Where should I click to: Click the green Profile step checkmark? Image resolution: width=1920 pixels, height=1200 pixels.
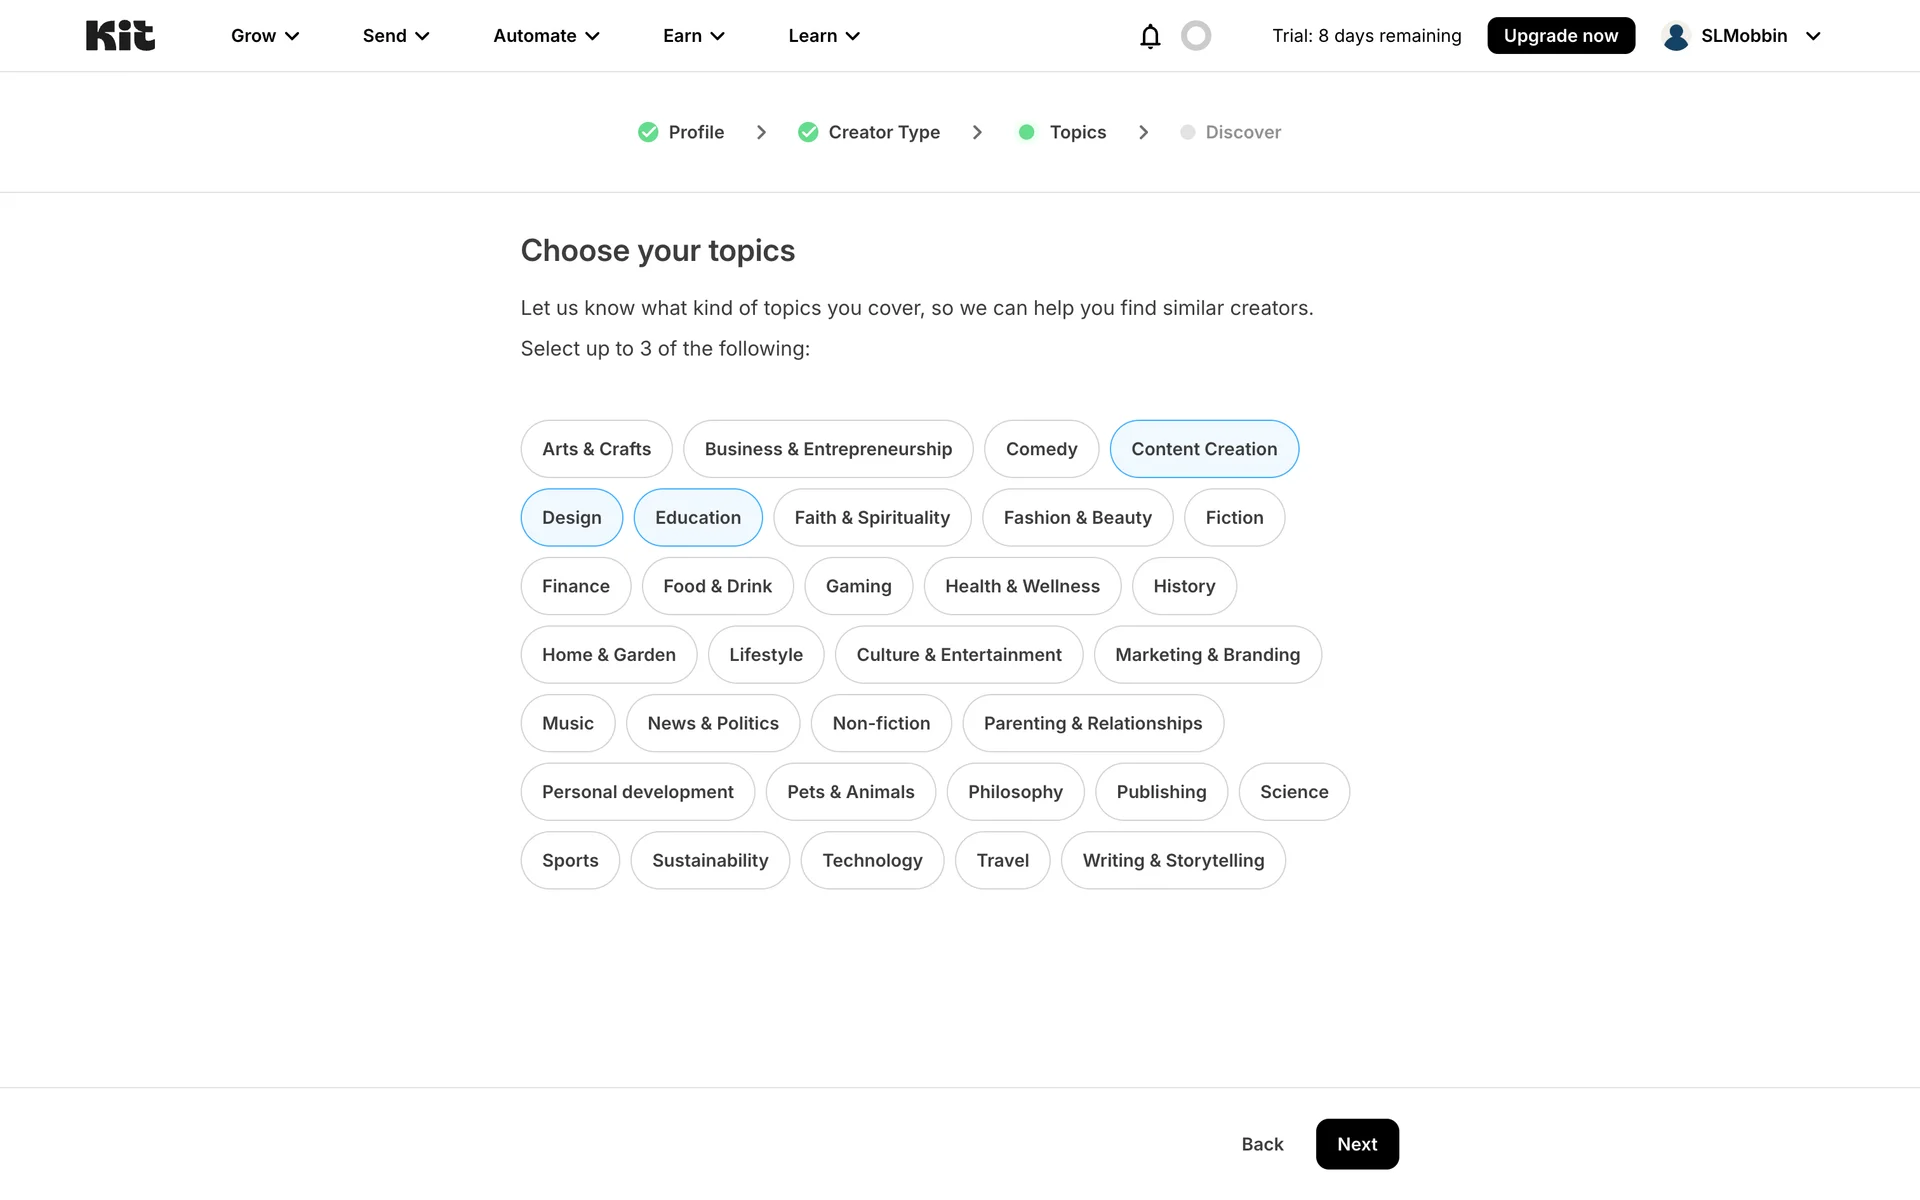tap(648, 132)
